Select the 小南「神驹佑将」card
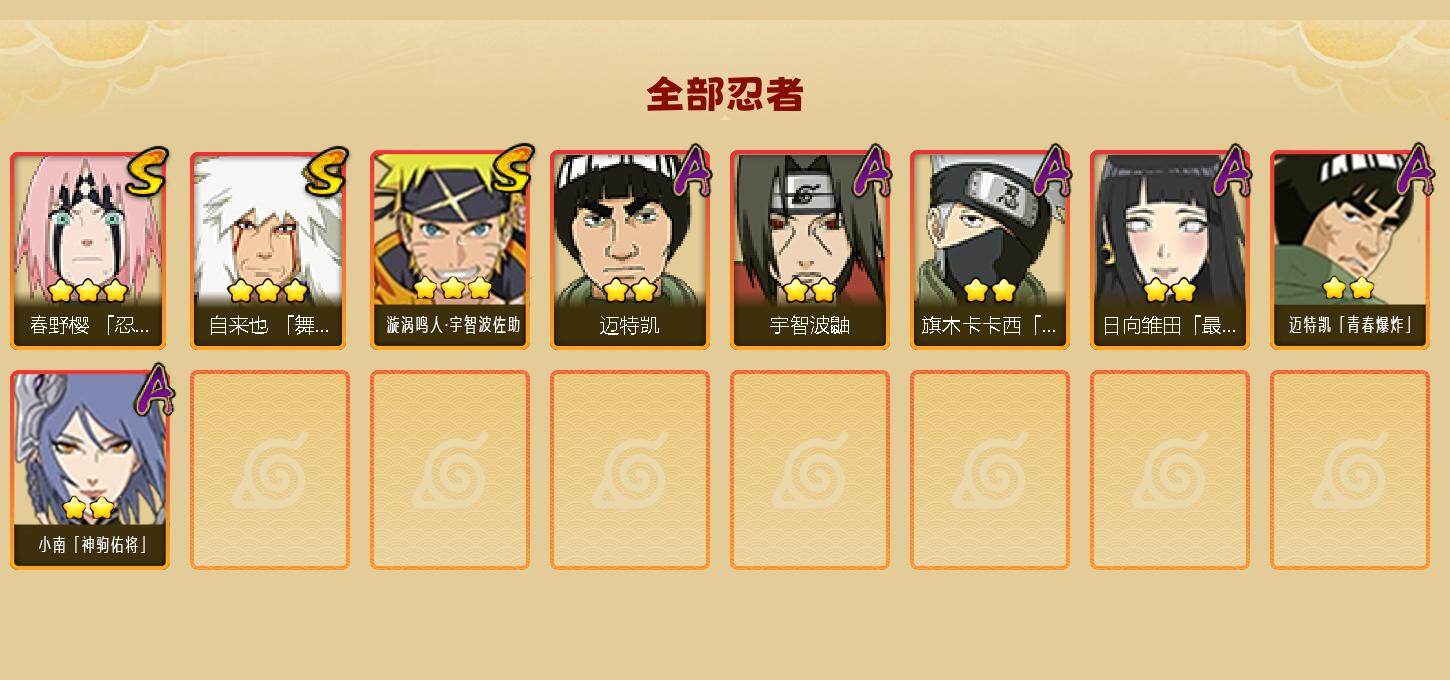This screenshot has height=680, width=1450. tap(90, 470)
